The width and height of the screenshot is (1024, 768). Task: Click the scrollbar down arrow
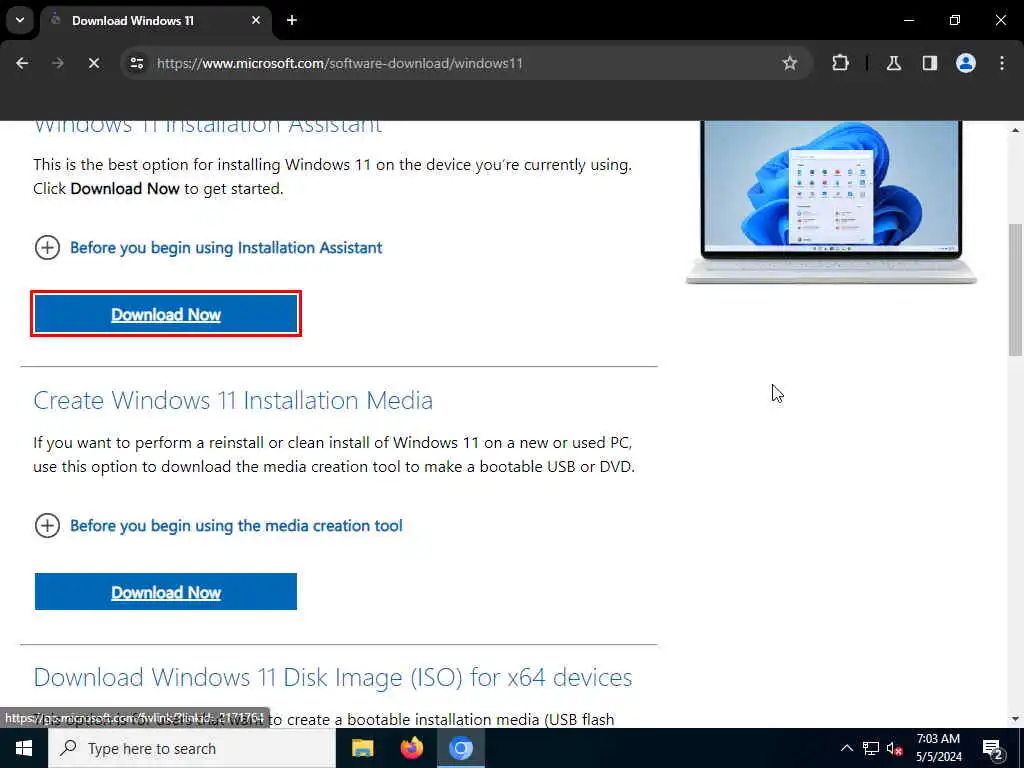(1015, 719)
